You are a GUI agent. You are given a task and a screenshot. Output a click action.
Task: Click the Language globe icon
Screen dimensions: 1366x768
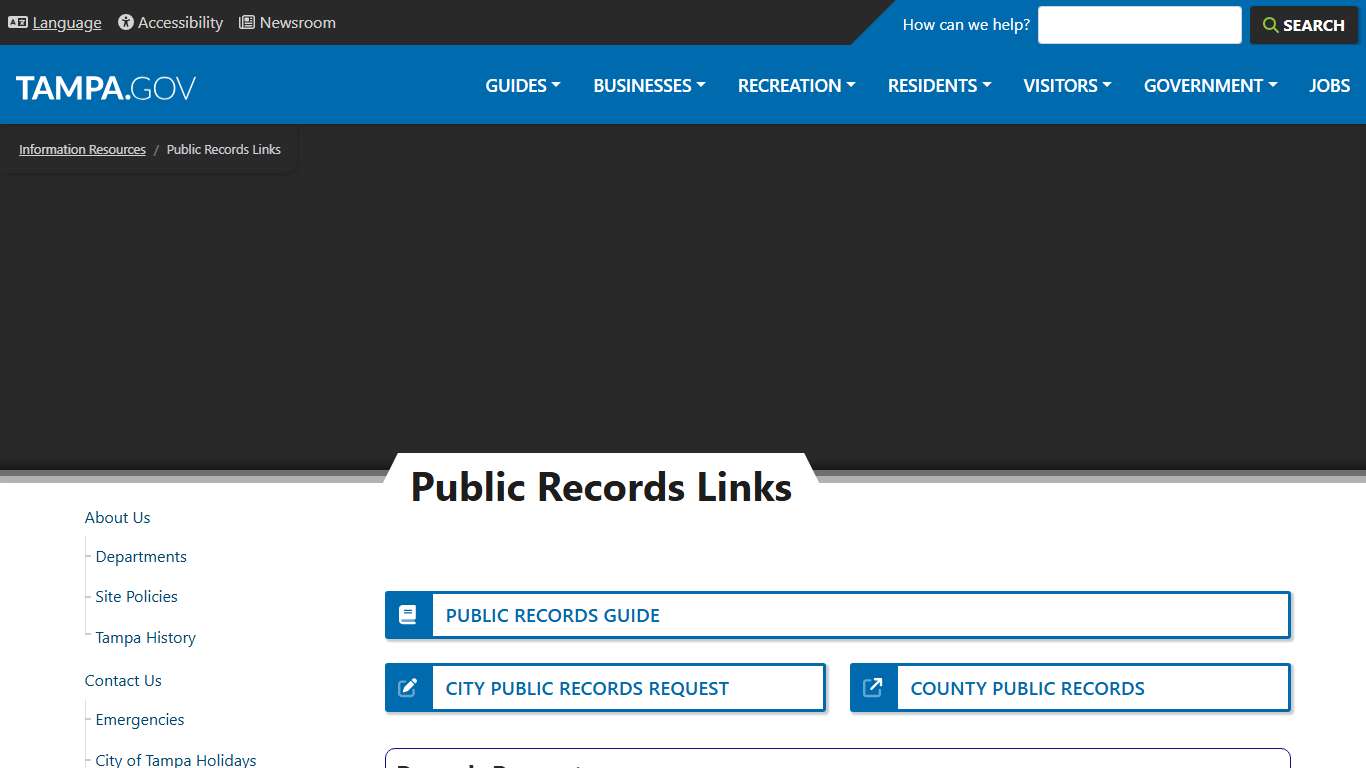(18, 22)
